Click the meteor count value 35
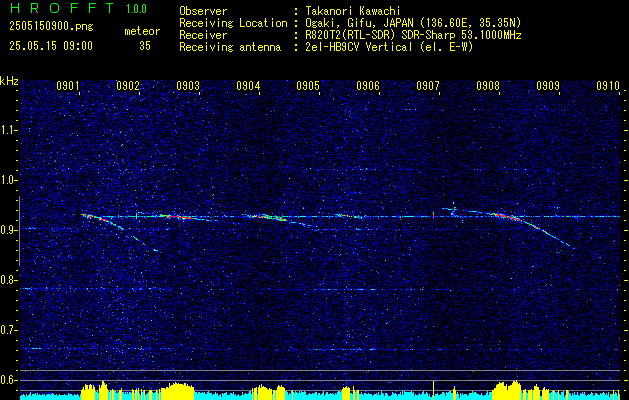The height and width of the screenshot is (400, 629). pos(145,46)
